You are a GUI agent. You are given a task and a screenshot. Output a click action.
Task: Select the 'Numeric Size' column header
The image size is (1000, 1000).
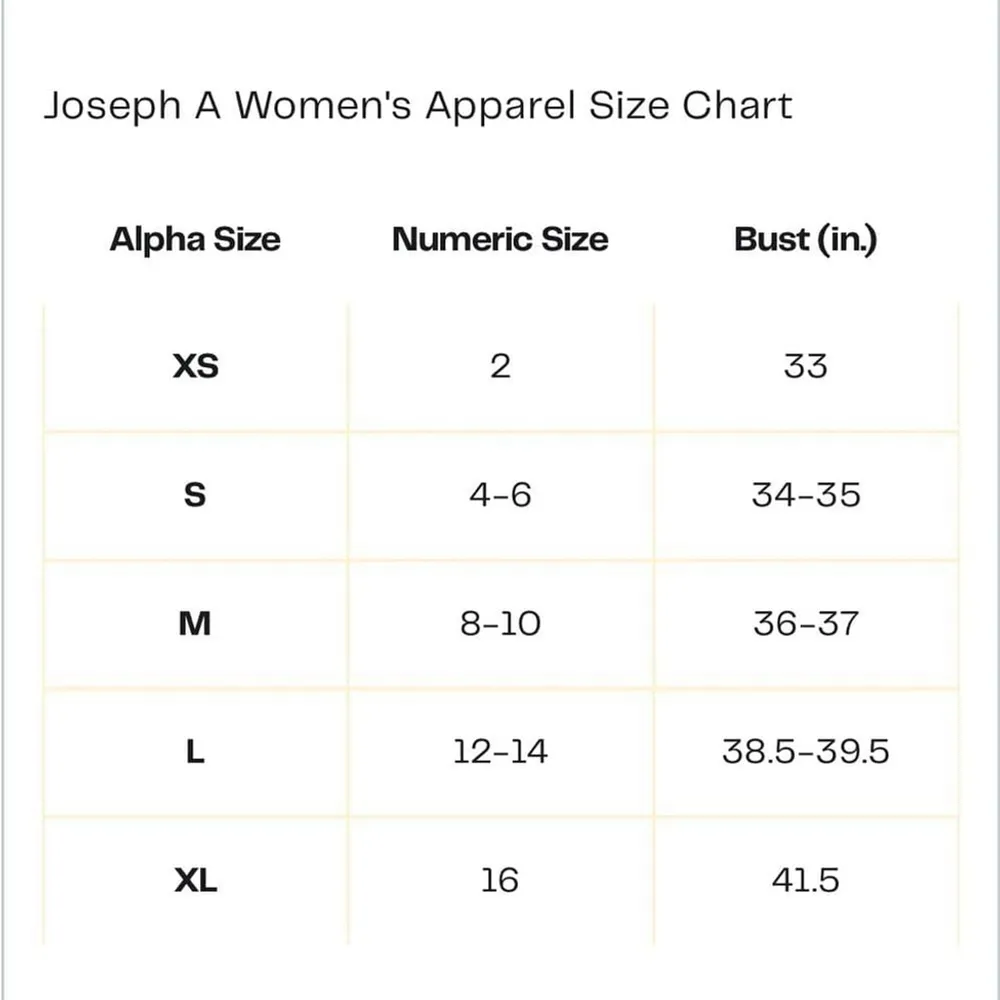500,240
